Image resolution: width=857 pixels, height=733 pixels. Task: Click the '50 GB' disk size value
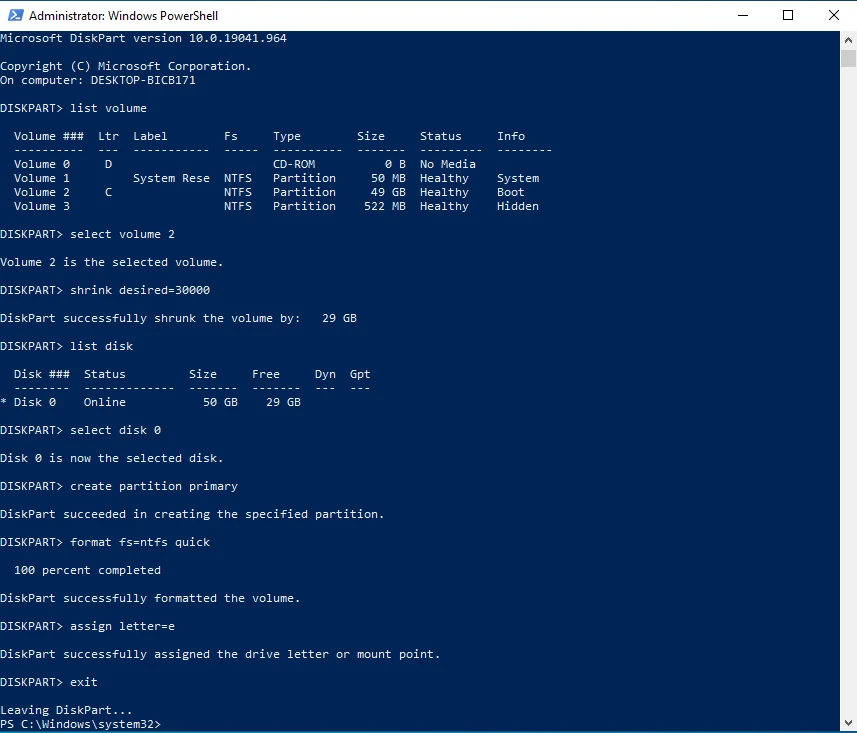220,402
